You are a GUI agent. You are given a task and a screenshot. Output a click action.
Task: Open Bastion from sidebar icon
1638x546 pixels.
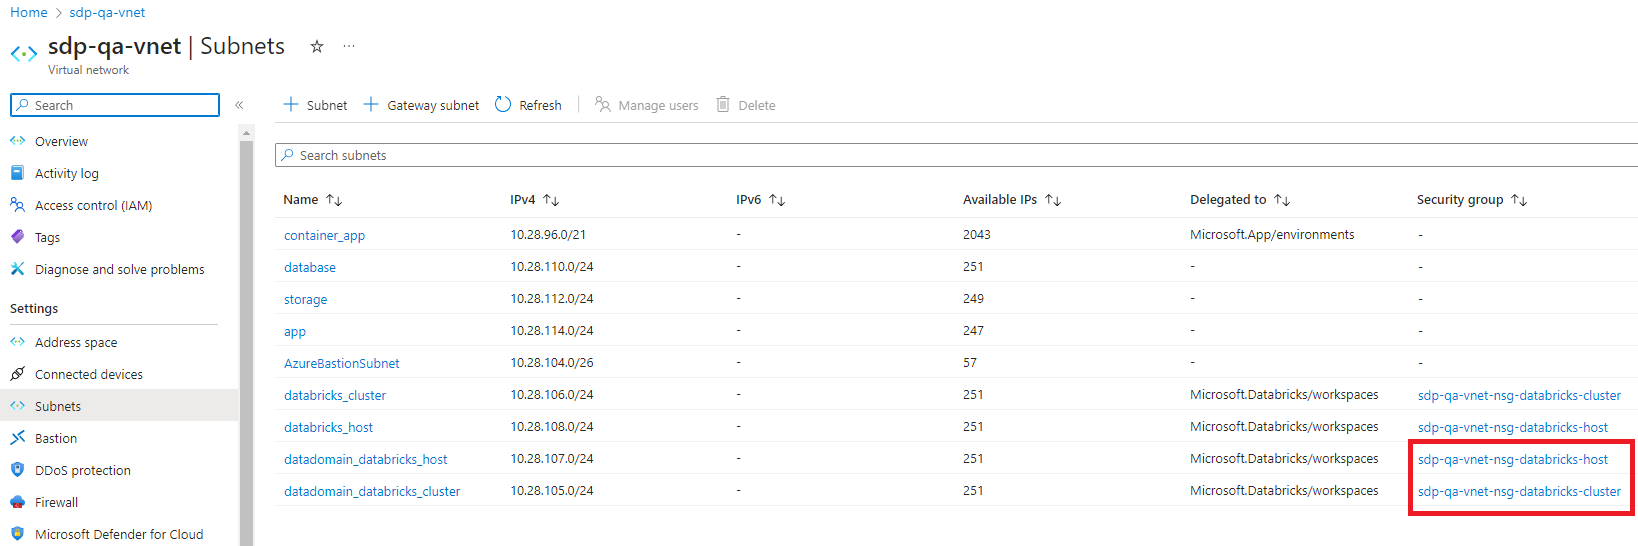tap(17, 438)
